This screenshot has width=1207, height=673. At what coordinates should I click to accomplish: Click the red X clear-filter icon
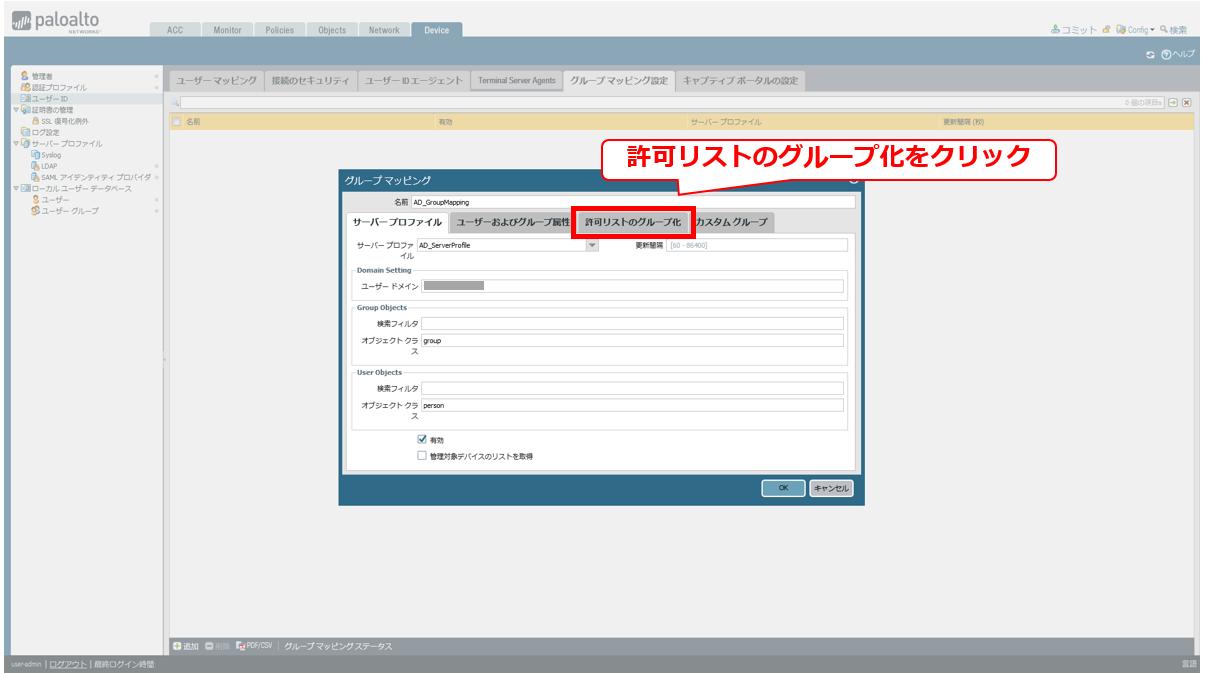pos(1187,102)
